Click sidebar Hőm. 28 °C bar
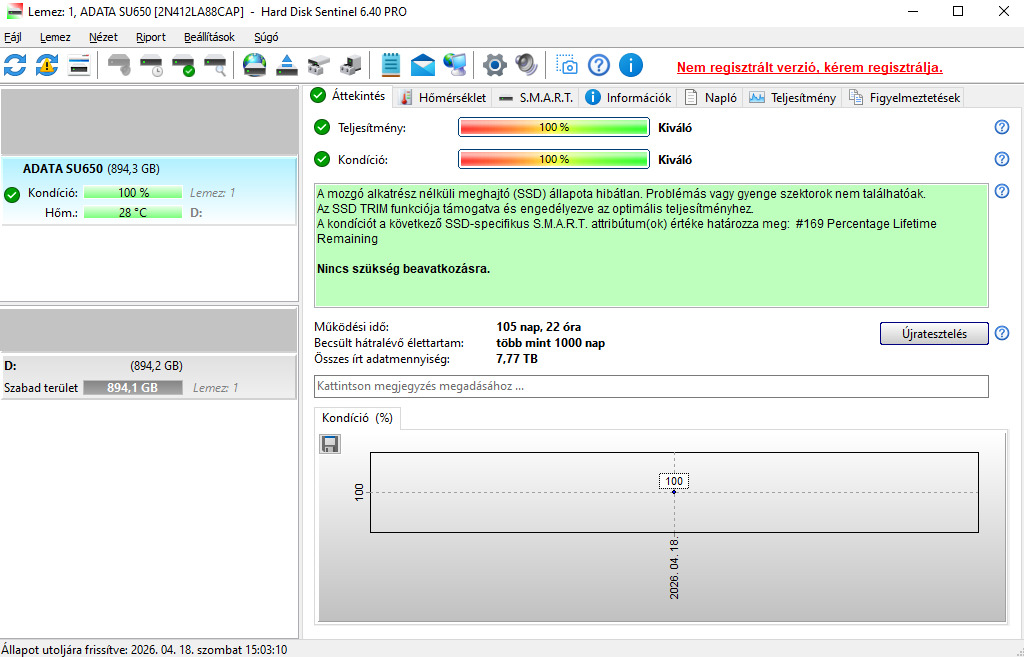1024x657 pixels. pos(133,212)
